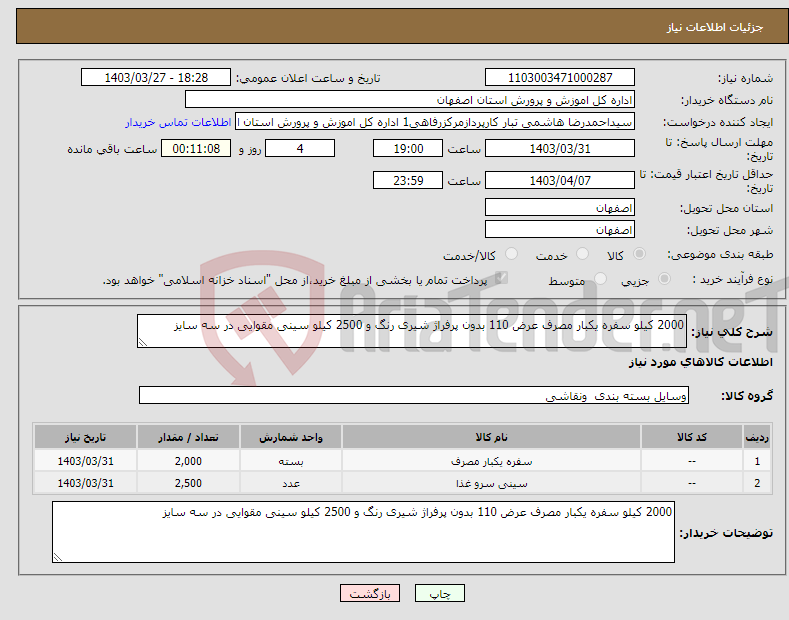Click the request creator name field
This screenshot has height=620, width=789.
[x=435, y=122]
